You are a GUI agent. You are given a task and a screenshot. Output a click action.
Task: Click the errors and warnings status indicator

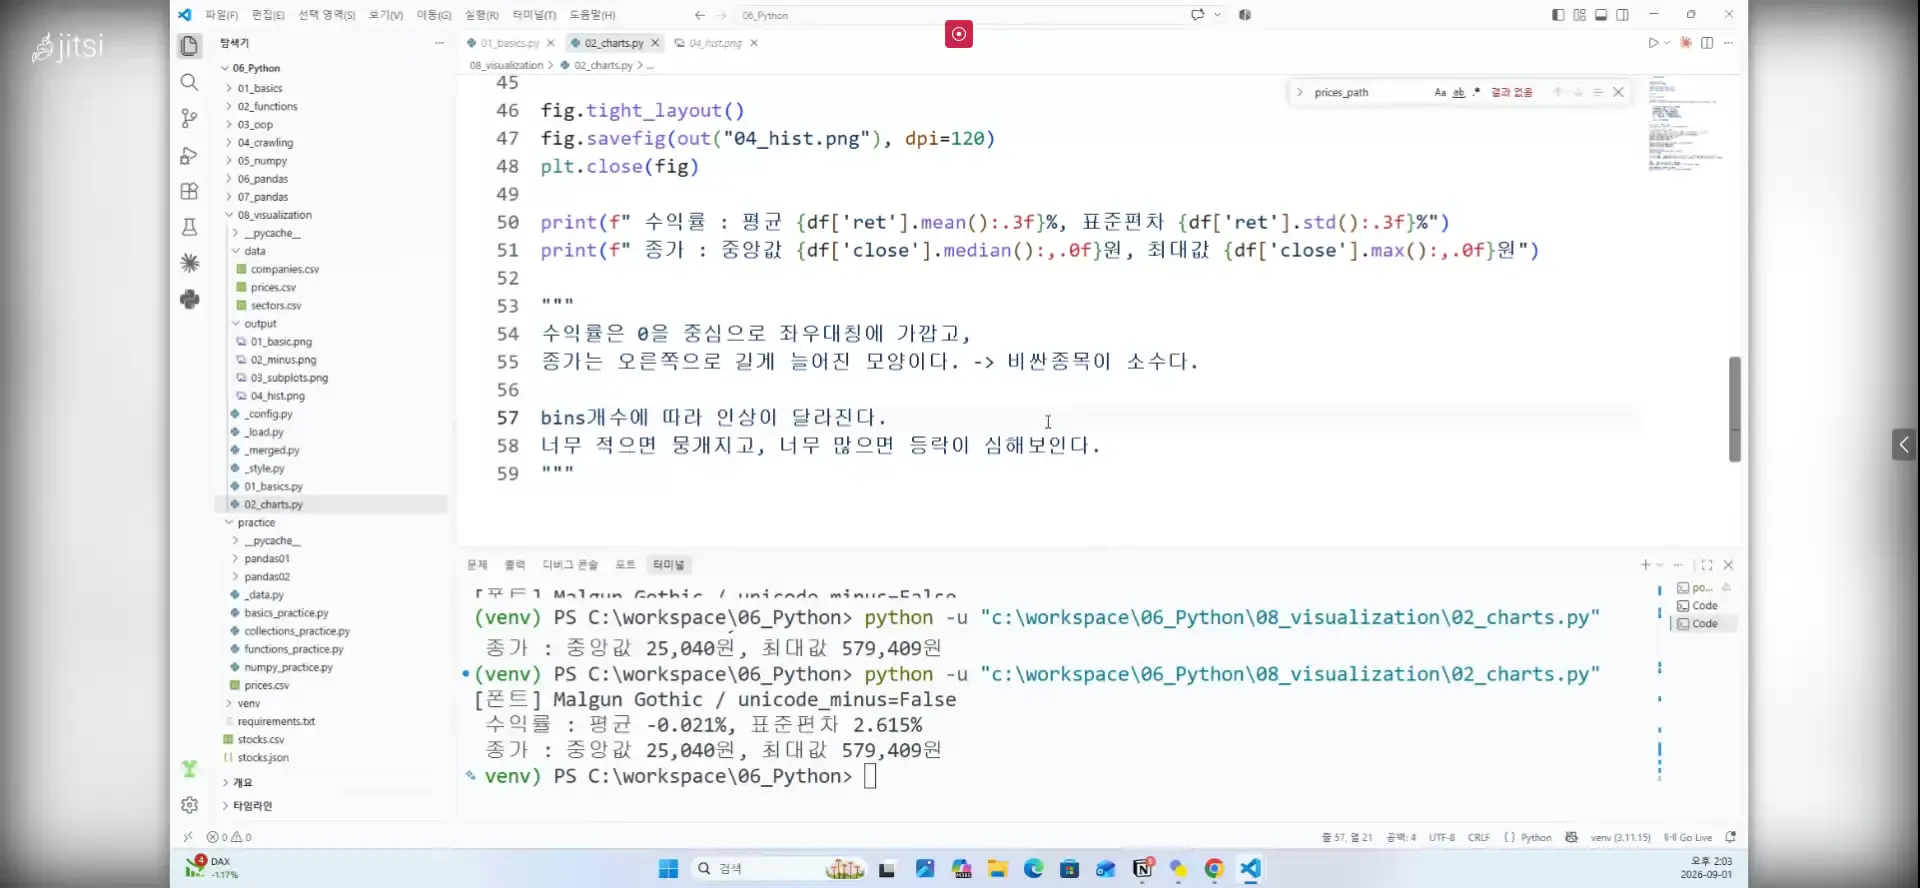click(x=229, y=837)
